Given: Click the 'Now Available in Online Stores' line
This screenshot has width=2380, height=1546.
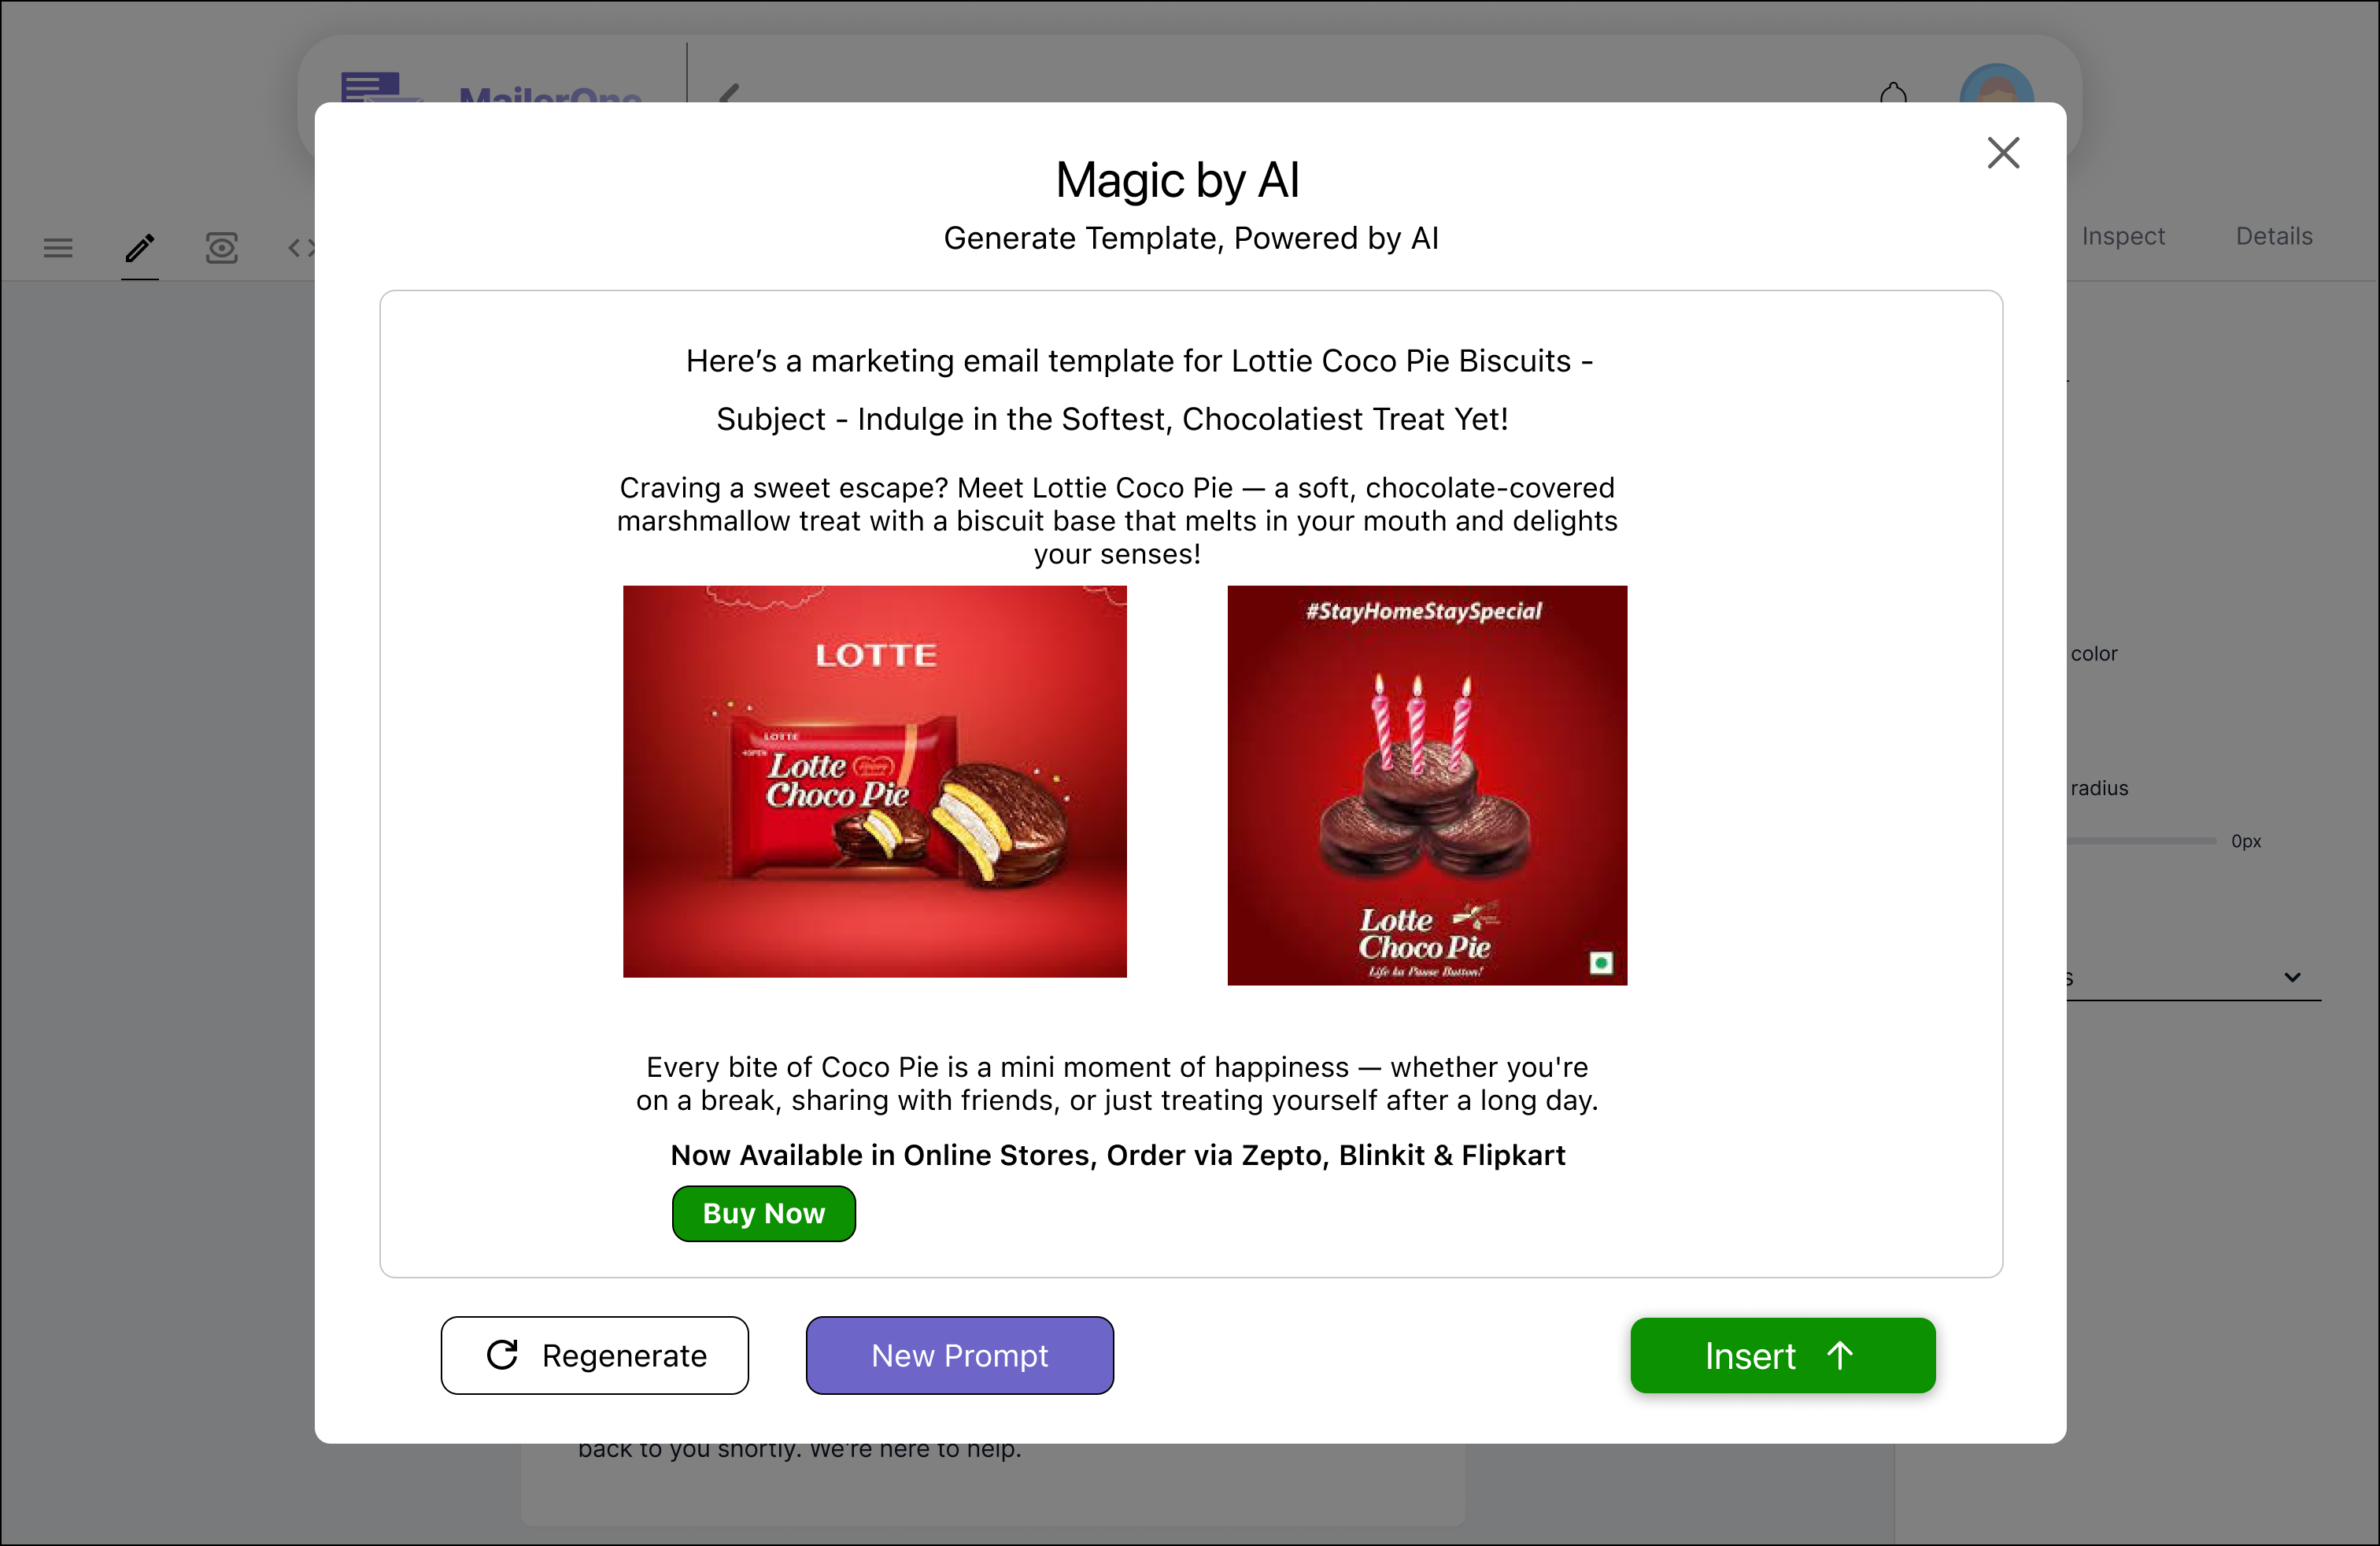Looking at the screenshot, I should (1117, 1155).
